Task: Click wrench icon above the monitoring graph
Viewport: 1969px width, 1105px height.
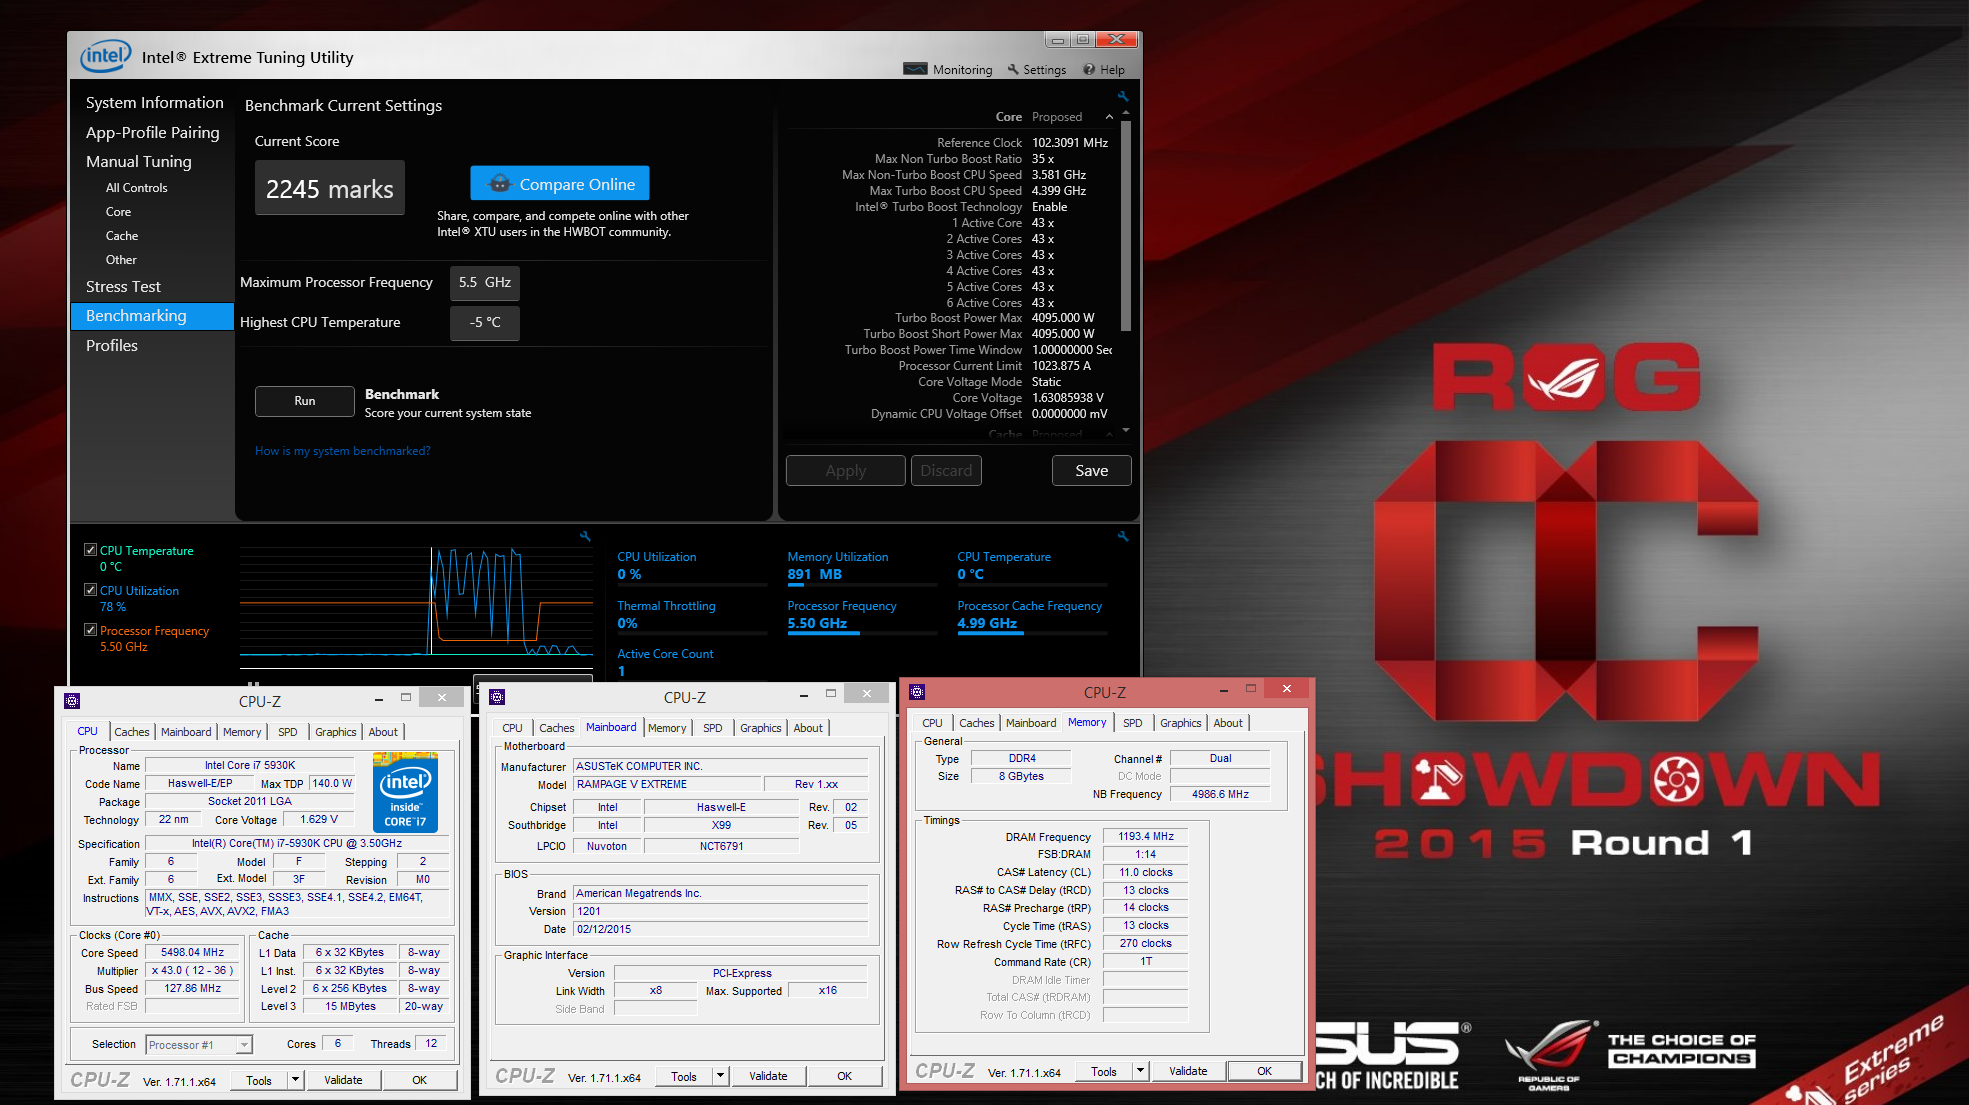Action: click(x=585, y=536)
